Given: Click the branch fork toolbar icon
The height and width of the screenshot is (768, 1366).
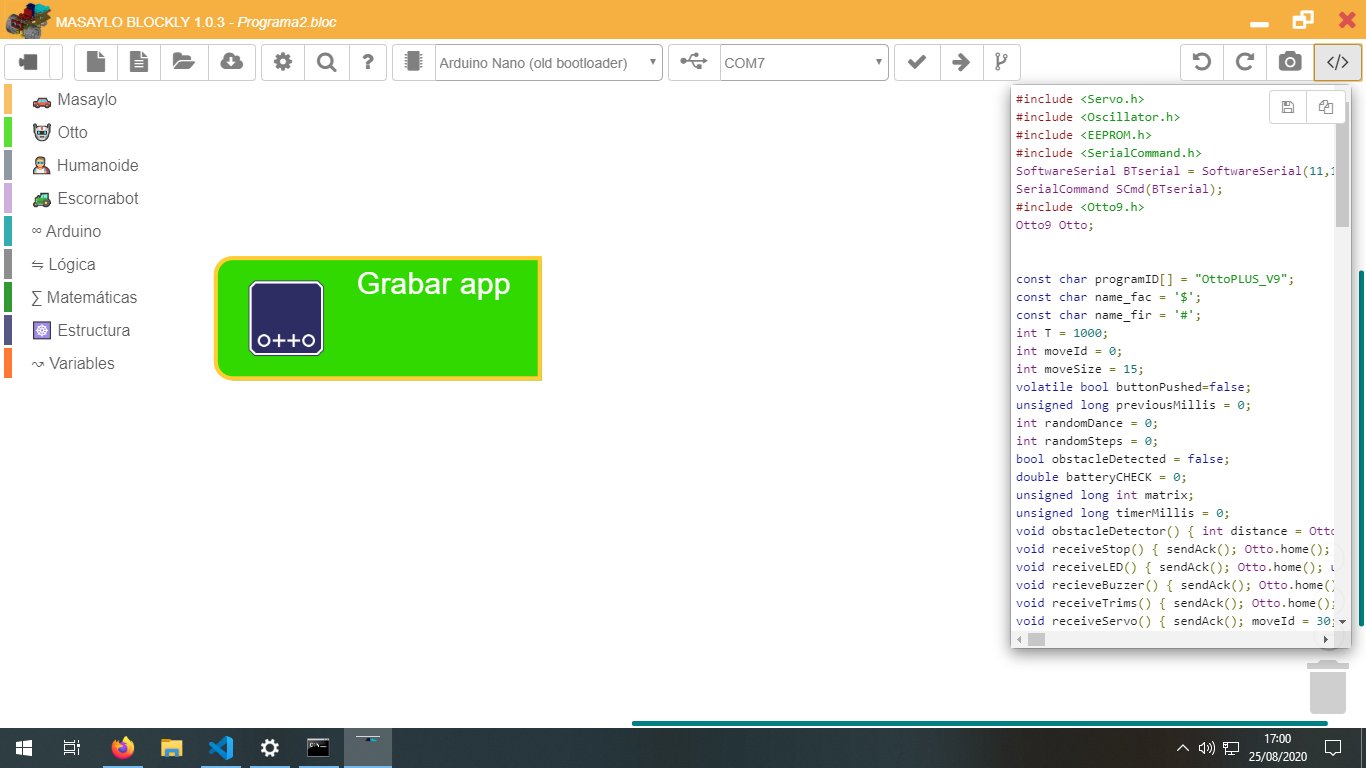Looking at the screenshot, I should (1001, 62).
